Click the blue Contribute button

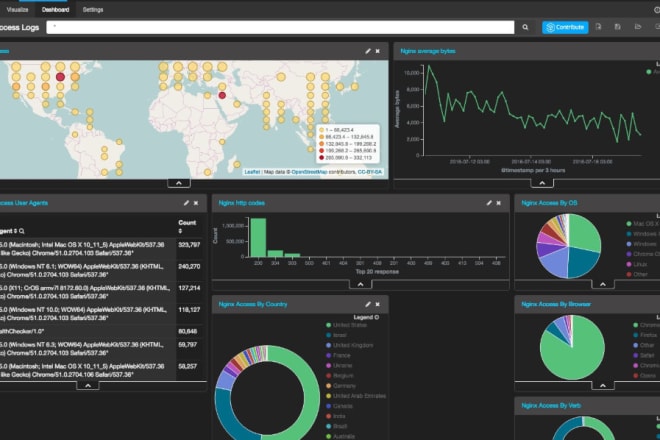[565, 27]
